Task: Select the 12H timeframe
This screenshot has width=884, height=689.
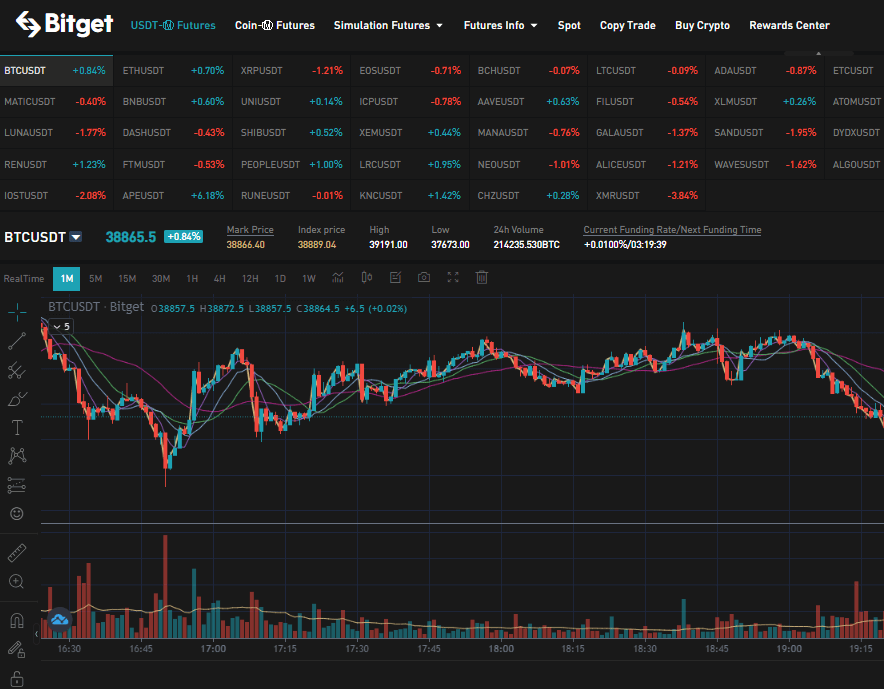Action: click(250, 279)
